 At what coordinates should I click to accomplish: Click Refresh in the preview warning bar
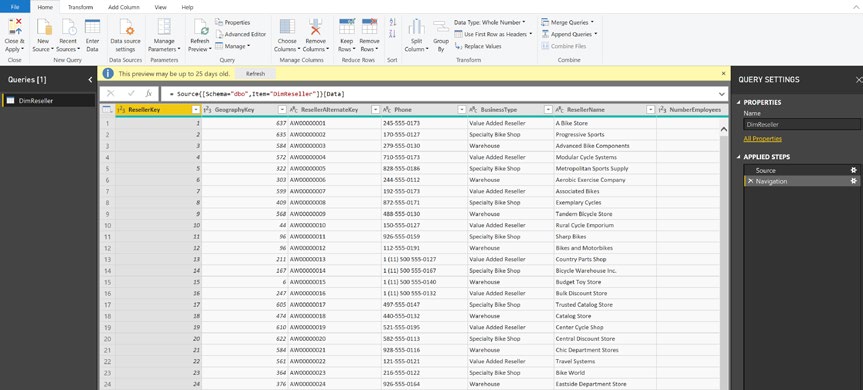coord(255,74)
